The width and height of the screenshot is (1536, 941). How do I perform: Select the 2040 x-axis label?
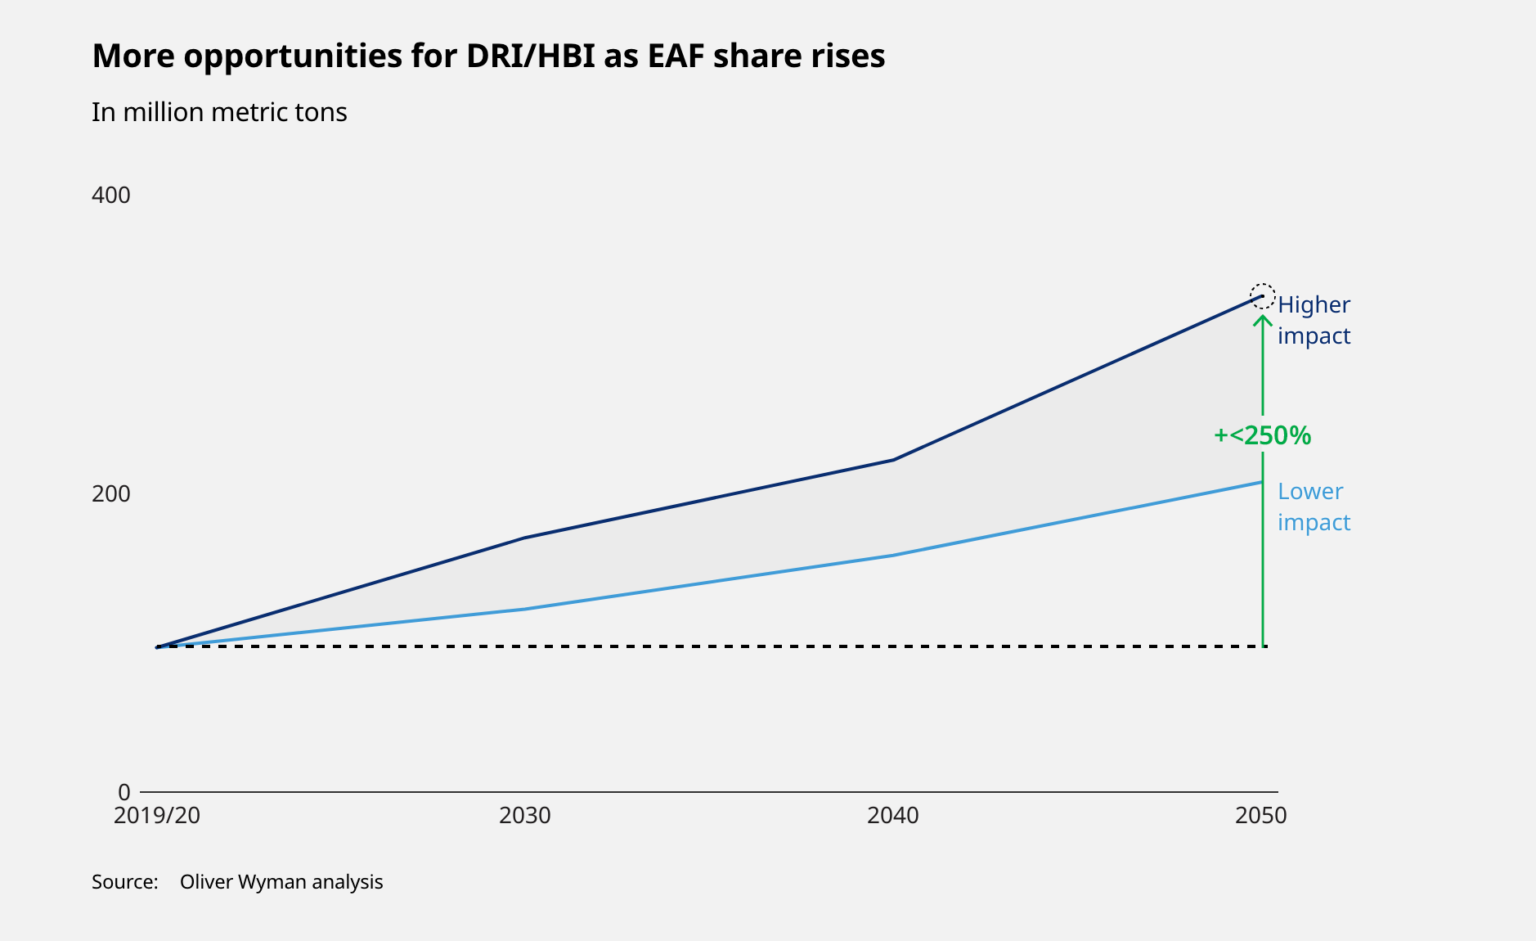893,816
